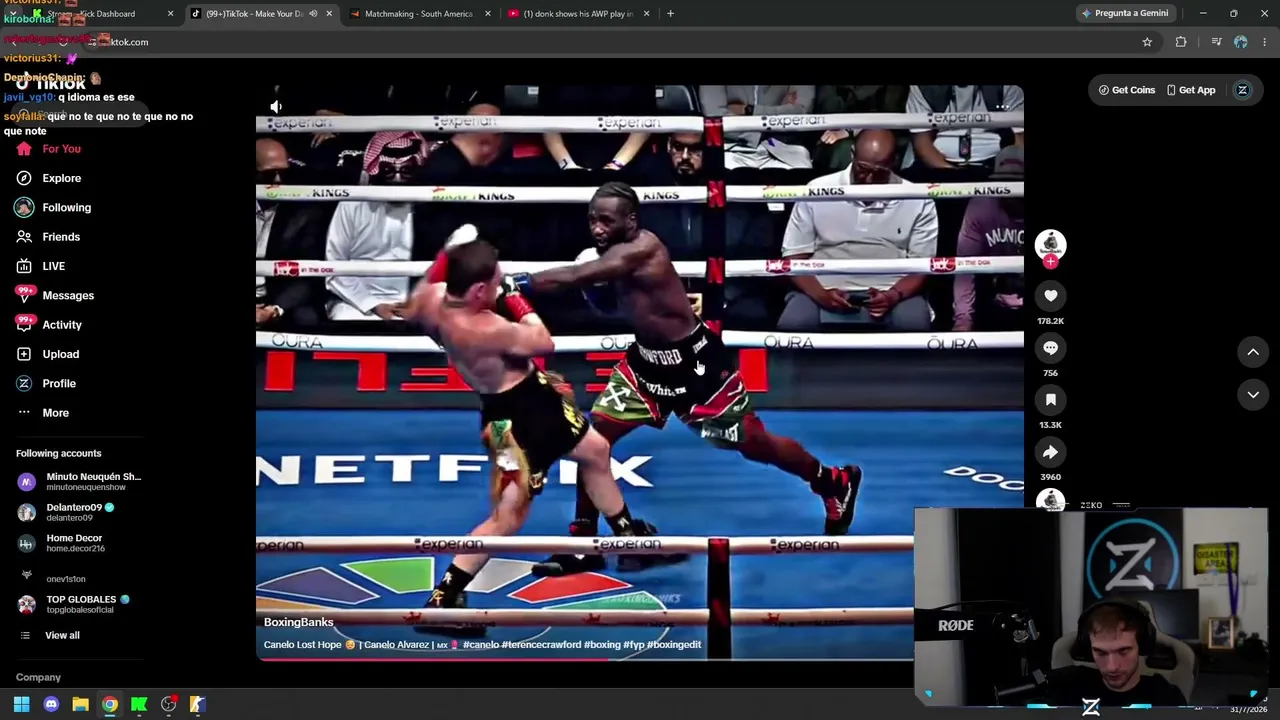The width and height of the screenshot is (1280, 720).
Task: Click Get Coins button
Action: (x=1127, y=90)
